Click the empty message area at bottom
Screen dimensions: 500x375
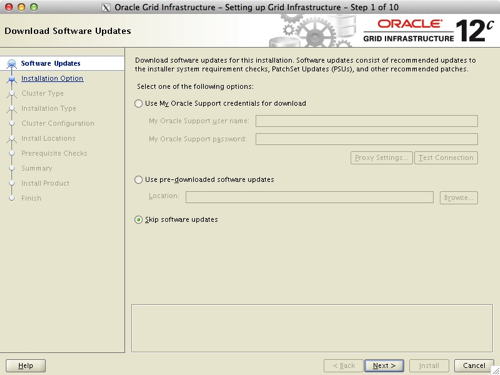click(312, 328)
